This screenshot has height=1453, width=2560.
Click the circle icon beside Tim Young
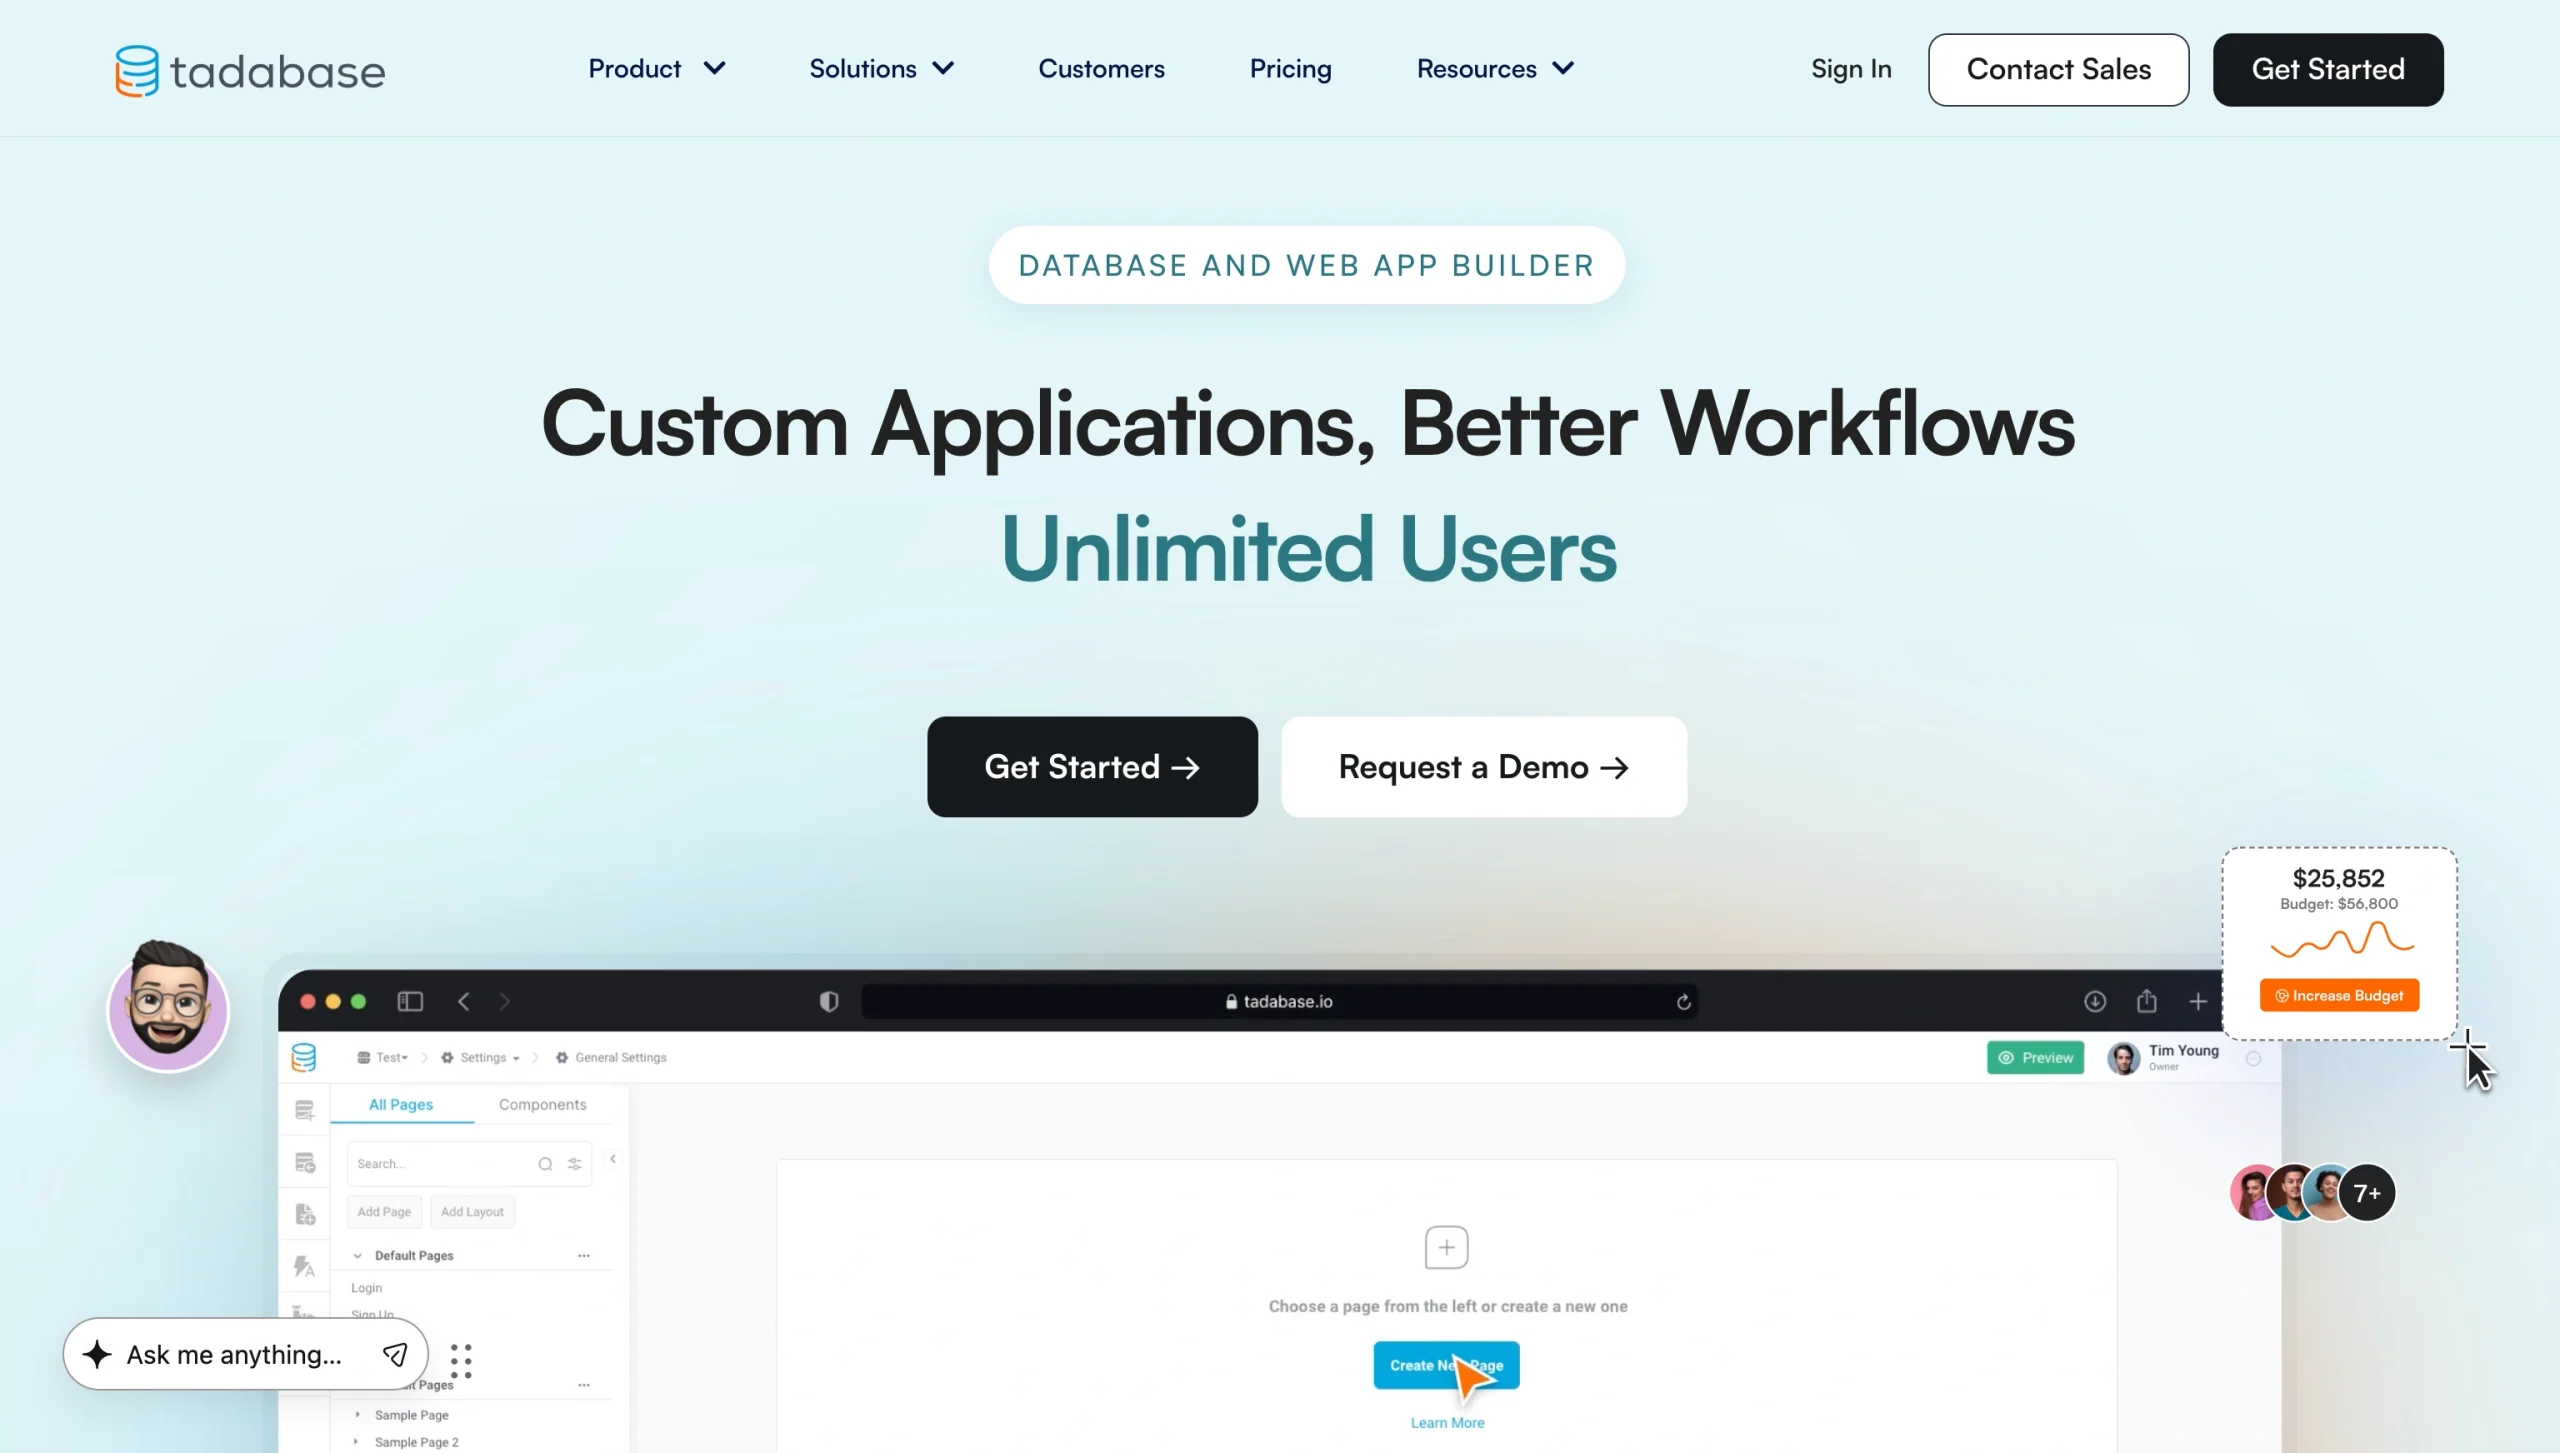[2253, 1058]
